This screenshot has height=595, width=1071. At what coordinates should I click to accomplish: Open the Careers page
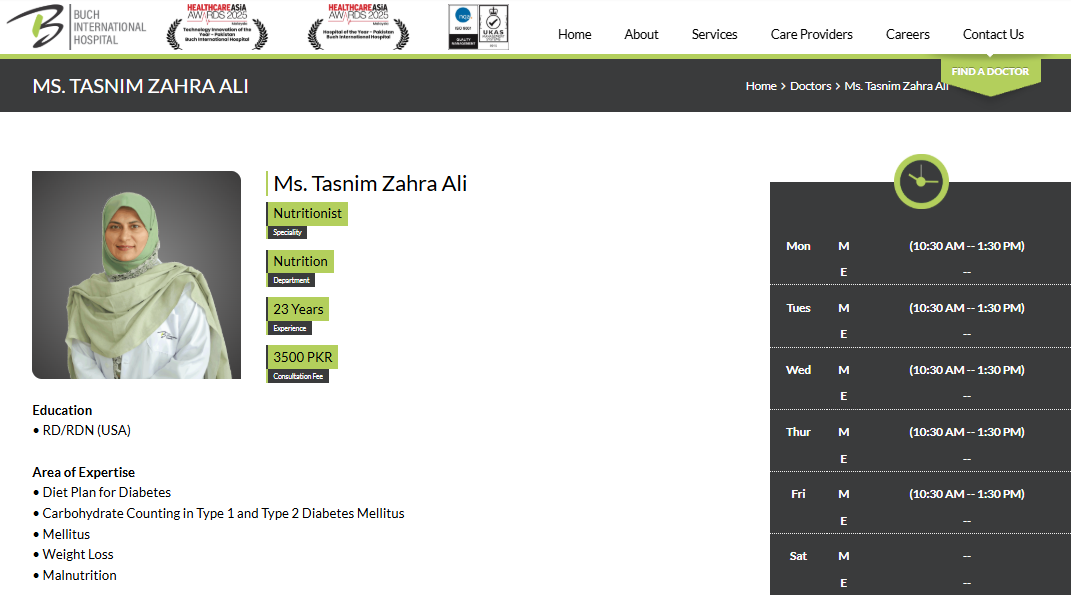click(x=907, y=34)
